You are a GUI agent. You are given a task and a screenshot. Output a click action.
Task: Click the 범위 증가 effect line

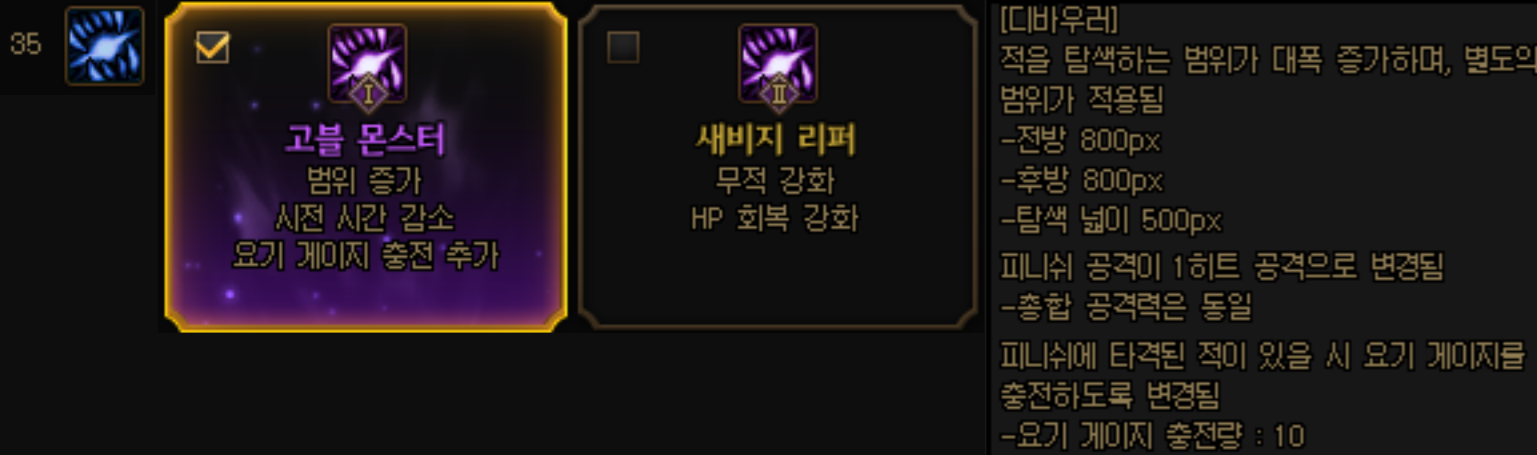click(x=365, y=180)
